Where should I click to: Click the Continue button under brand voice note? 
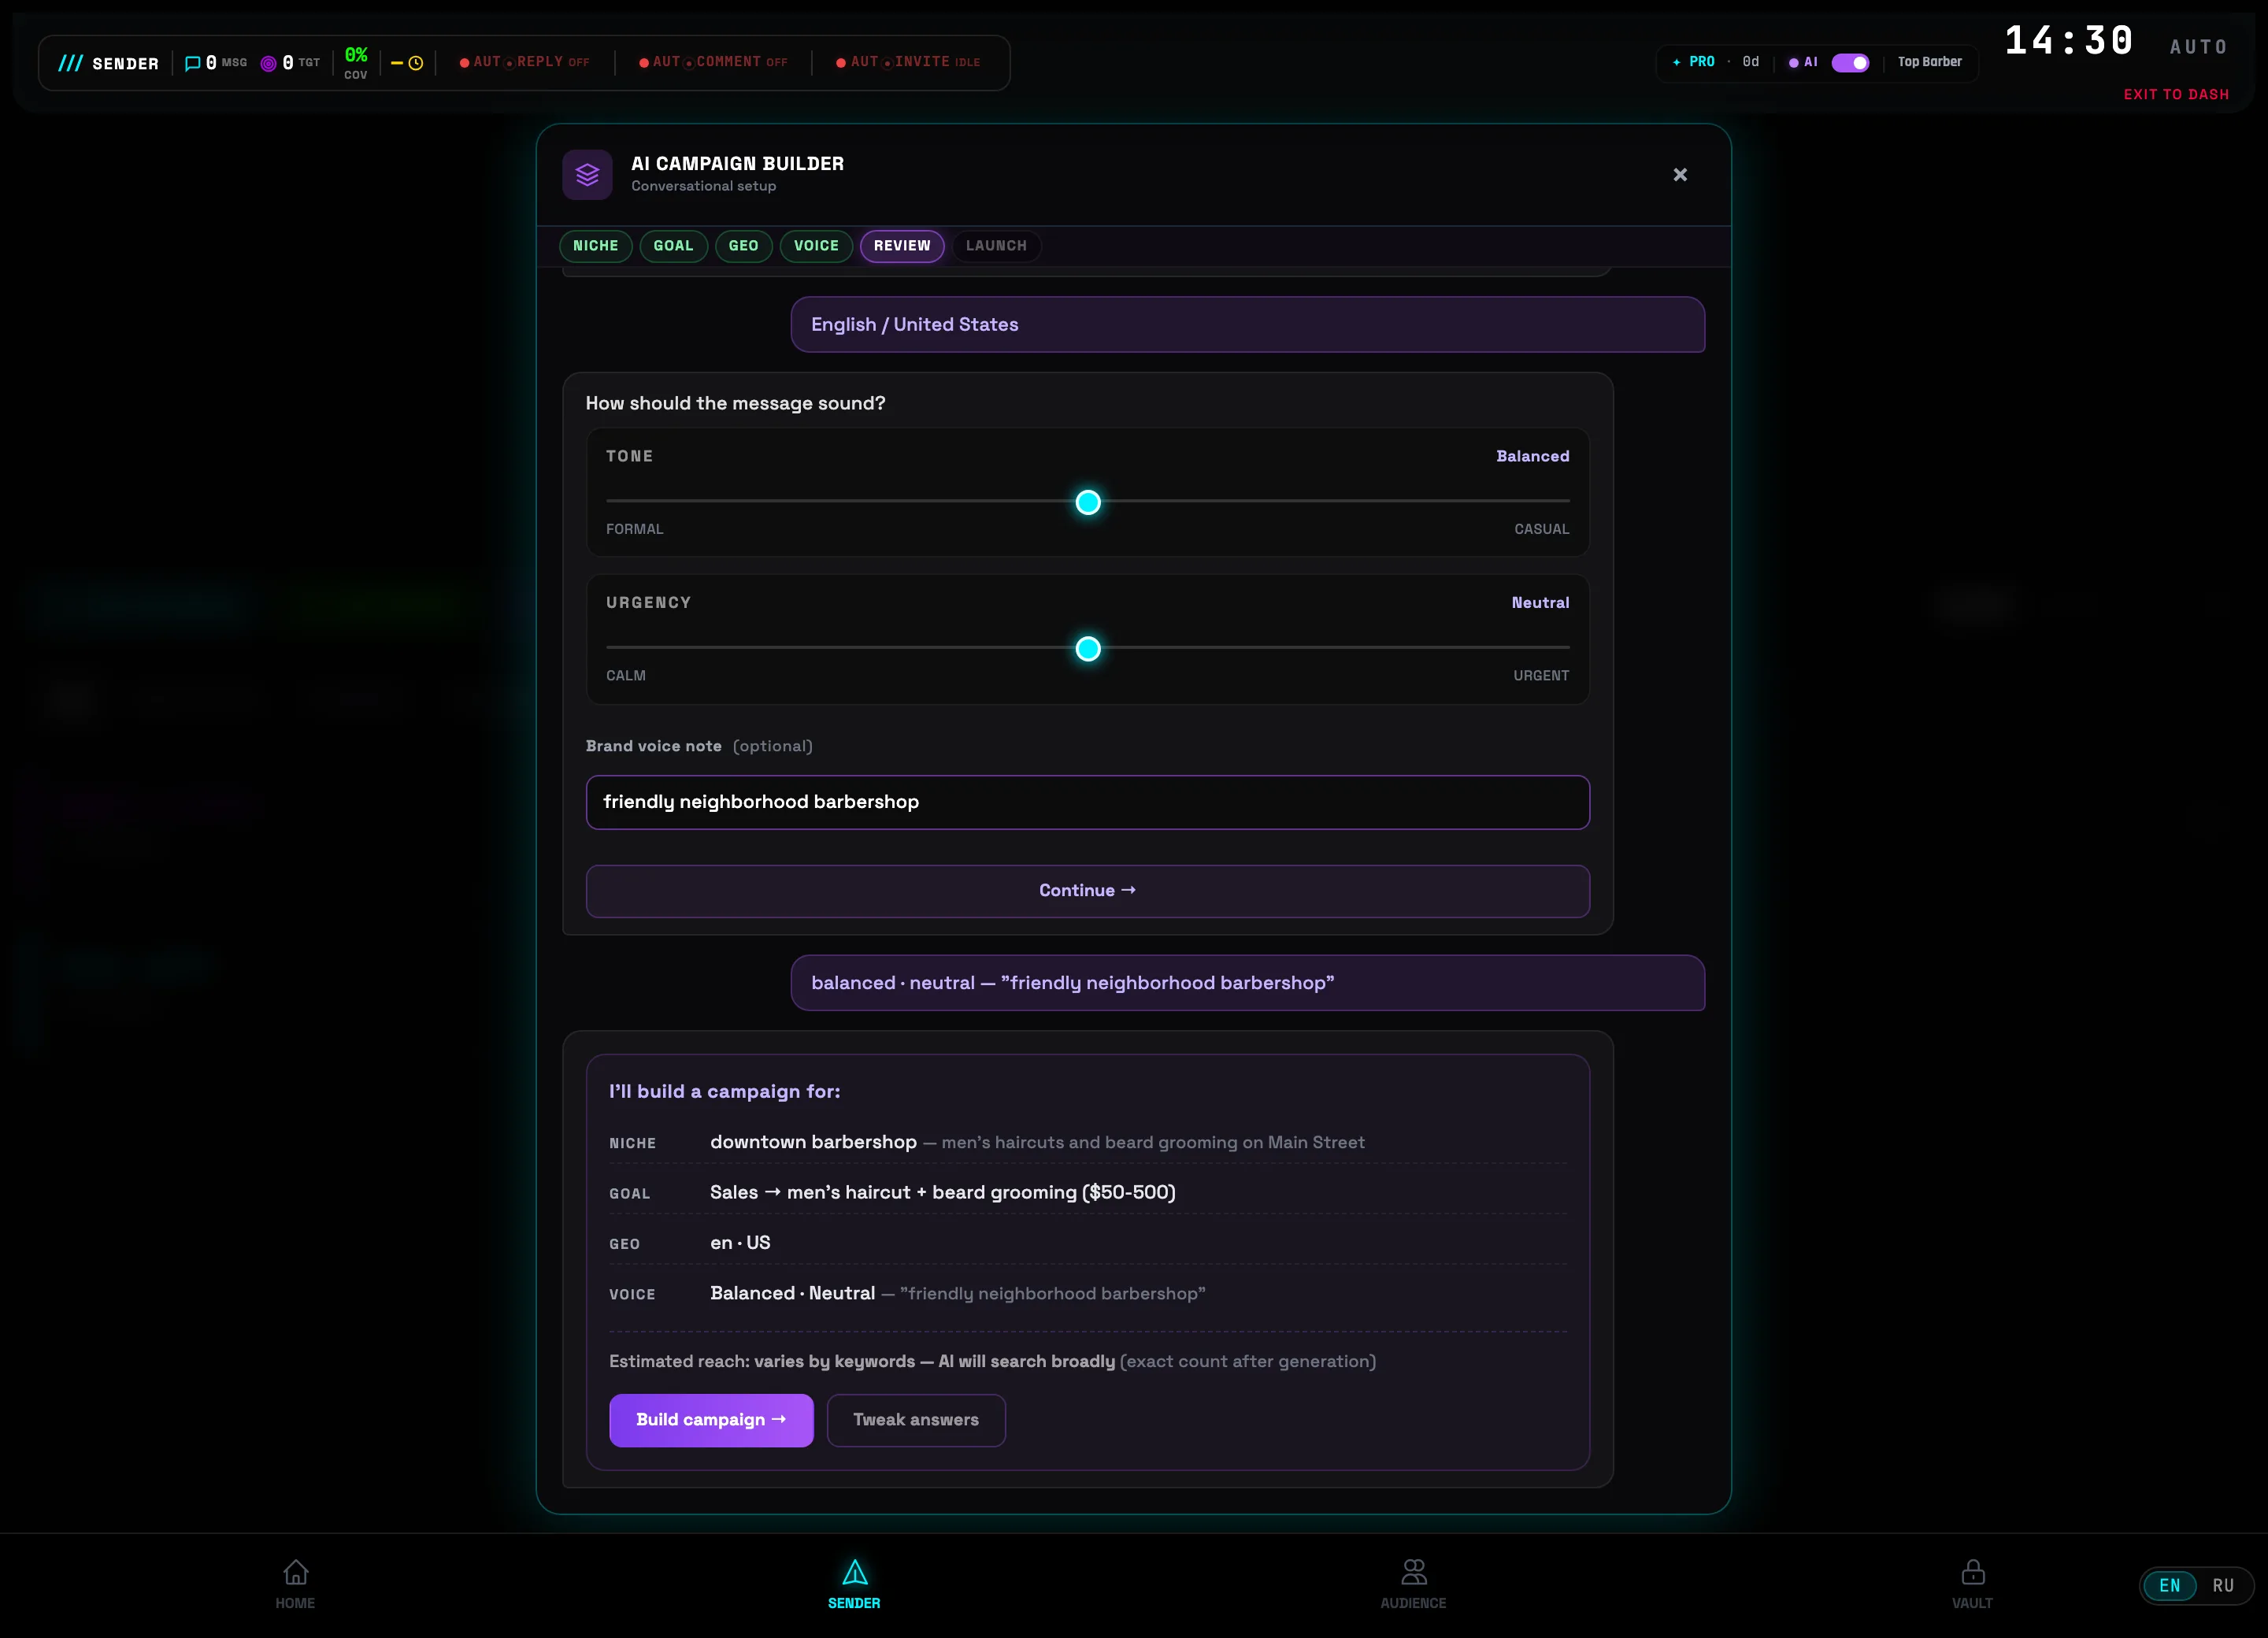point(1087,890)
